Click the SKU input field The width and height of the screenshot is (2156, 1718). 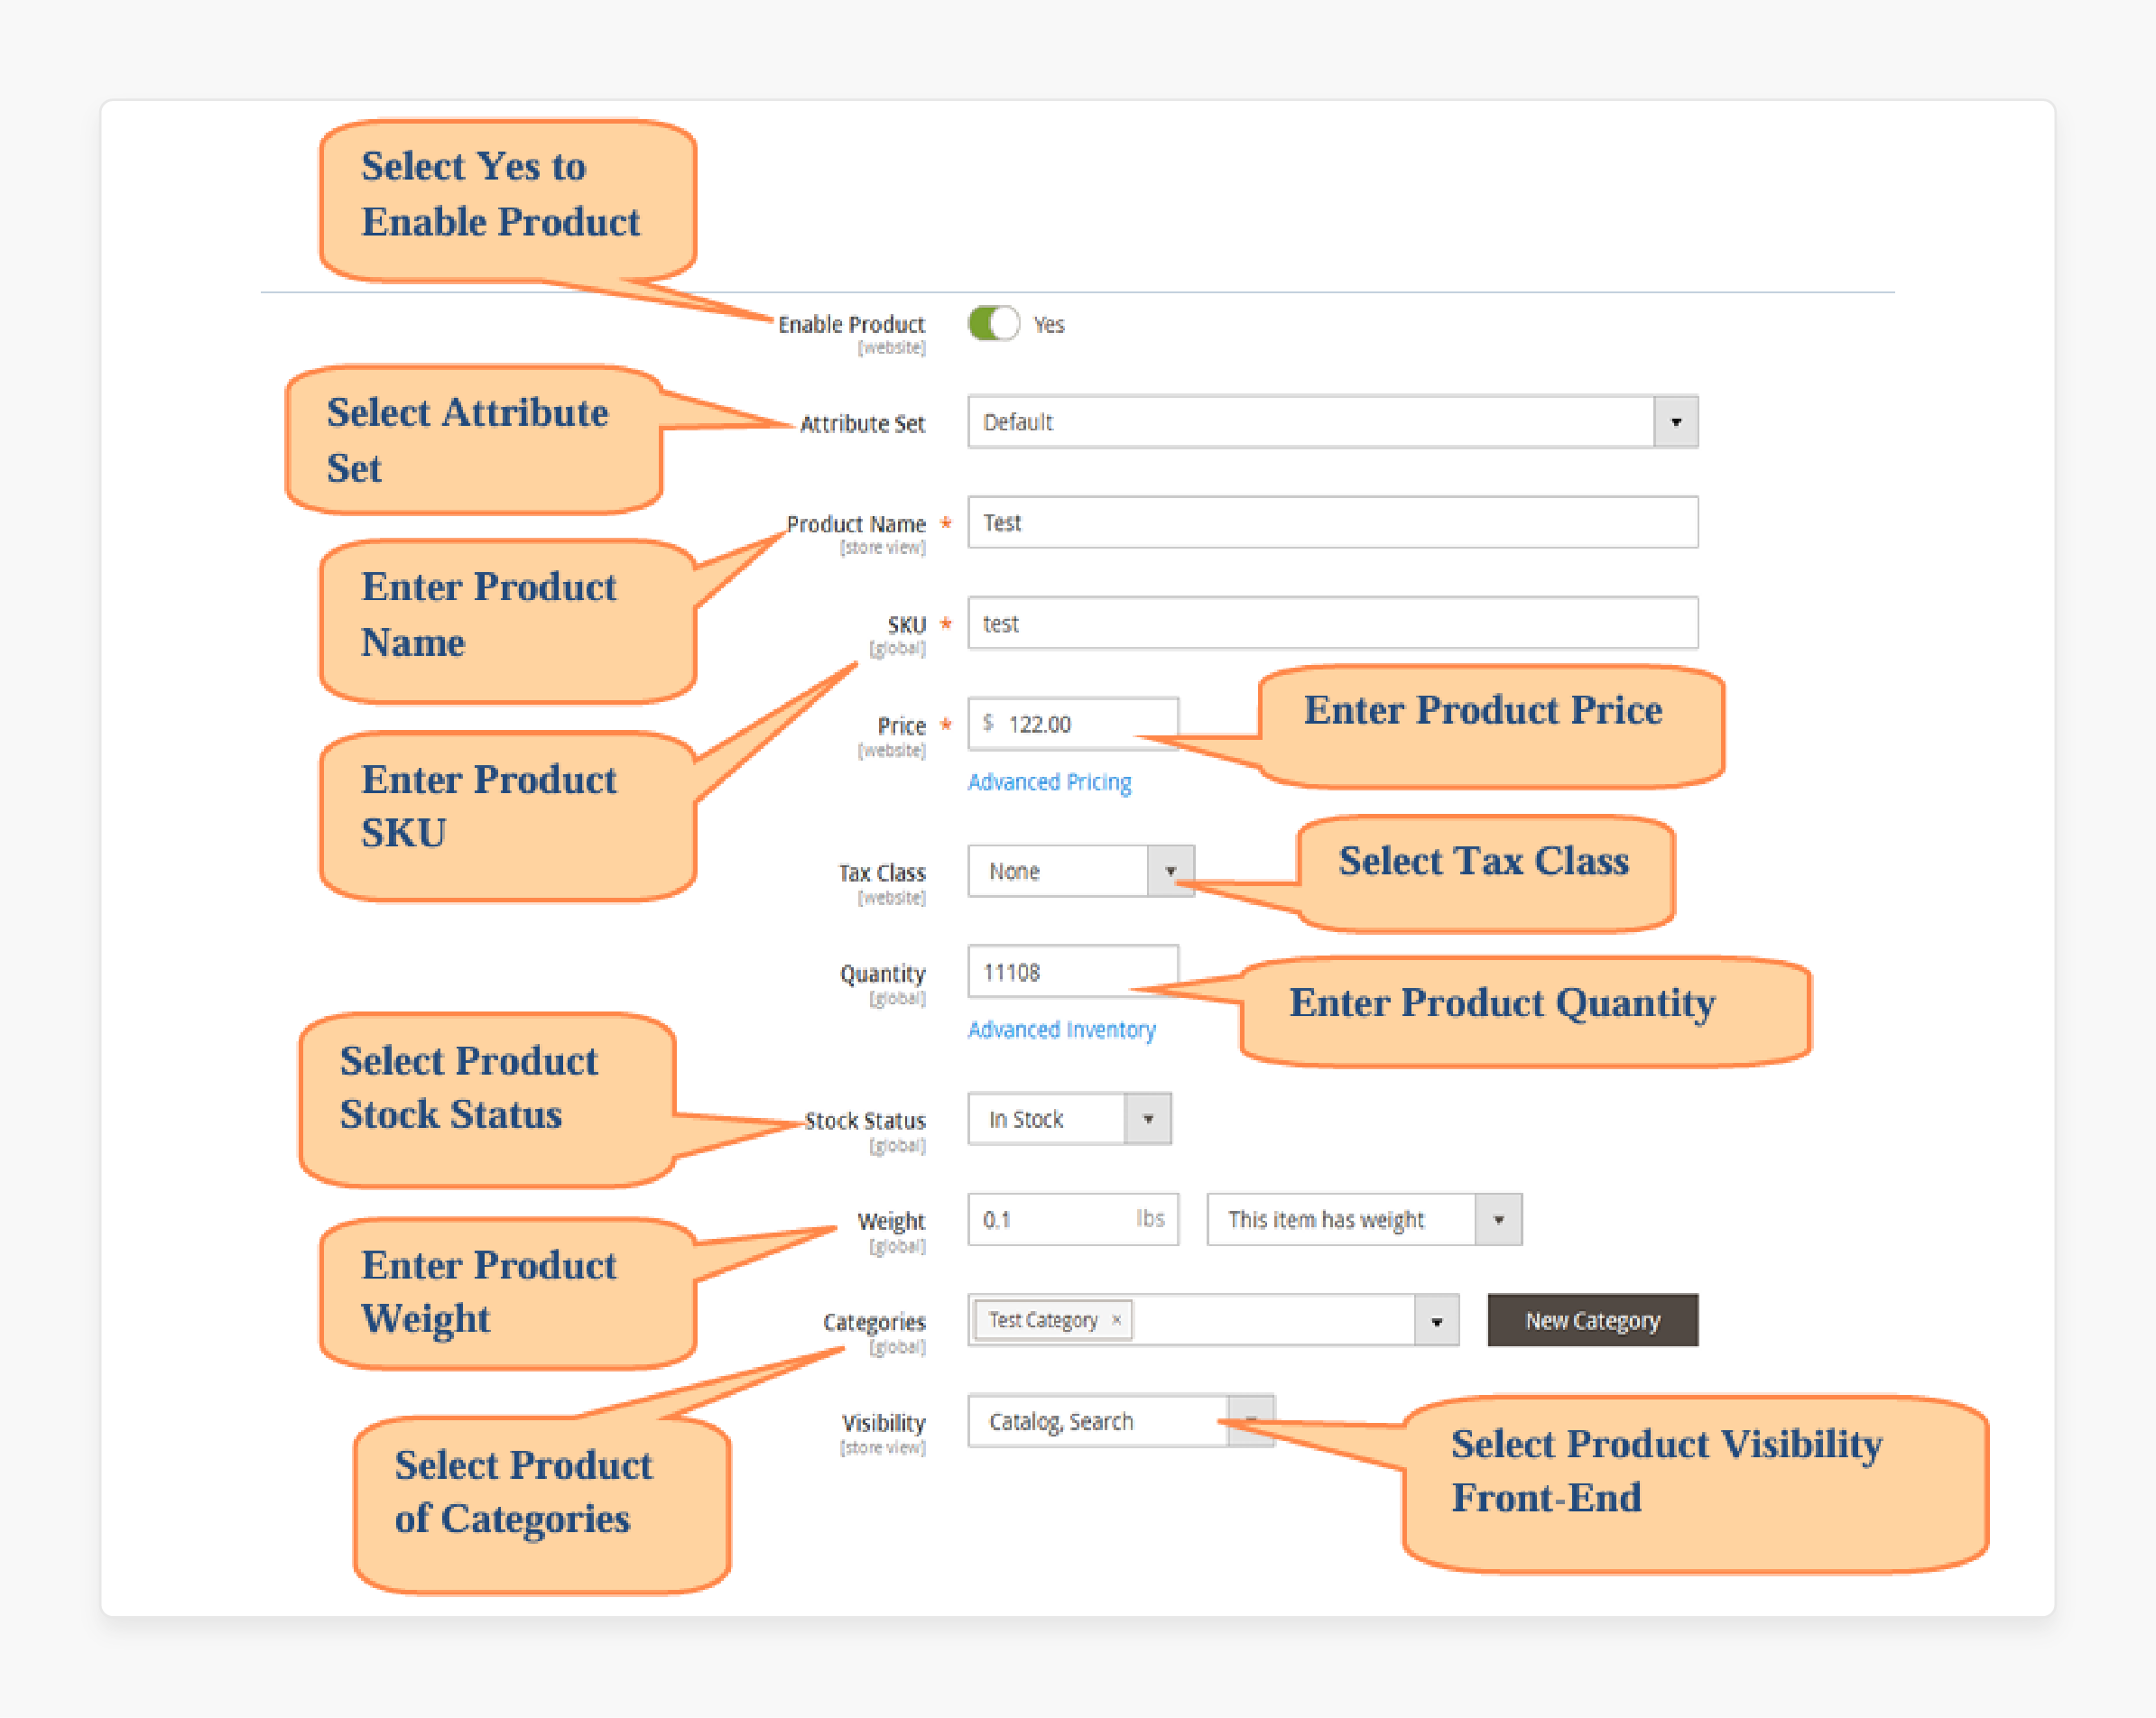pos(1332,623)
